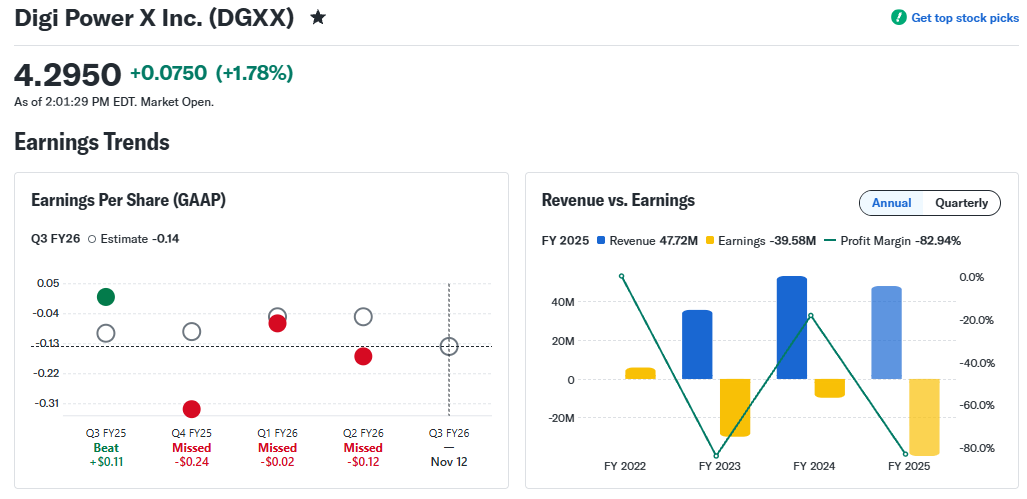Image resolution: width=1027 pixels, height=499 pixels.
Task: Click FY 2022 profit margin line point
Action: point(622,276)
